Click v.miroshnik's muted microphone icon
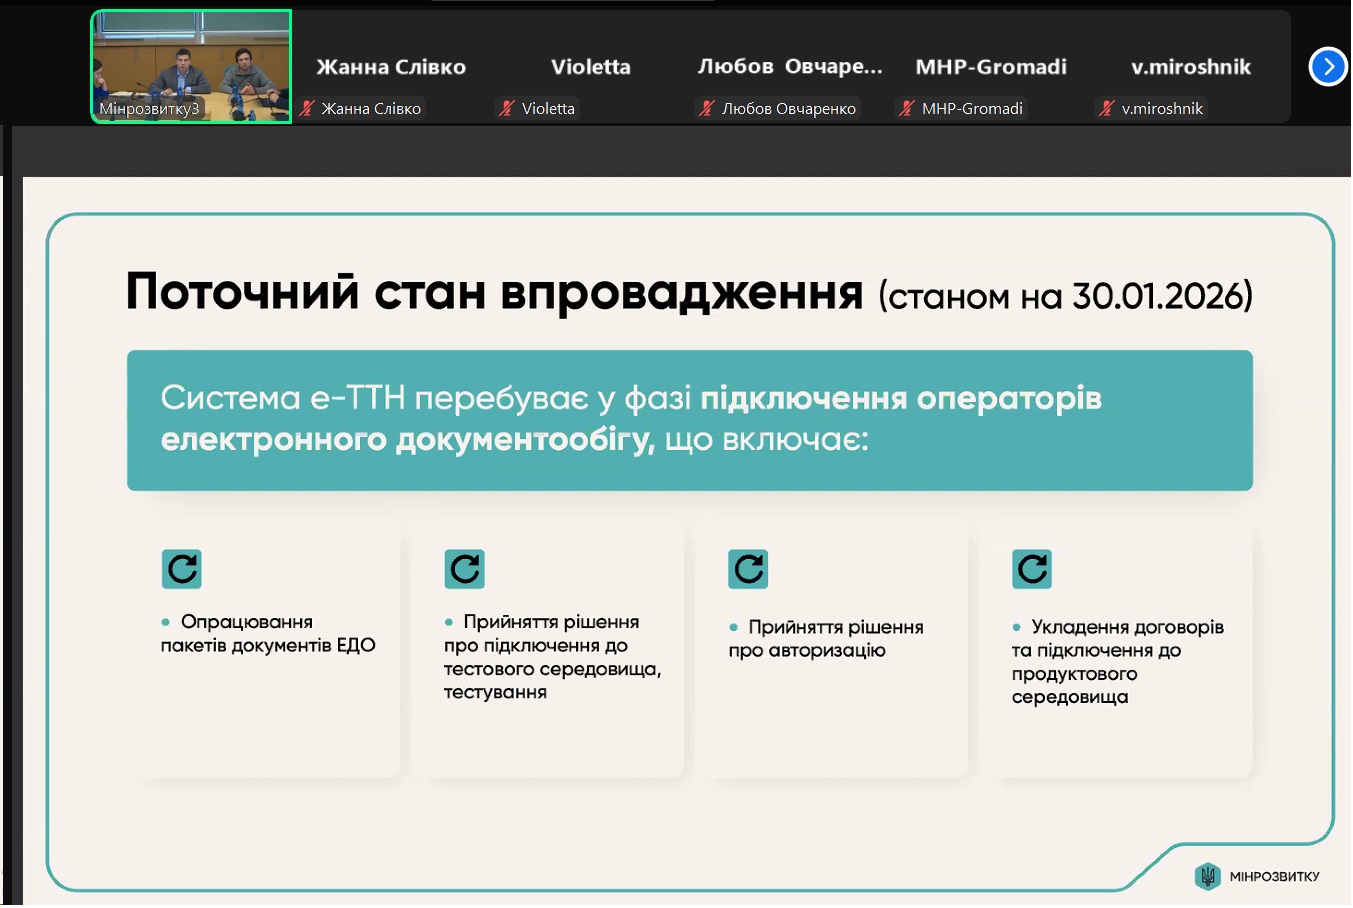Viewport: 1353px width, 908px height. click(1106, 109)
